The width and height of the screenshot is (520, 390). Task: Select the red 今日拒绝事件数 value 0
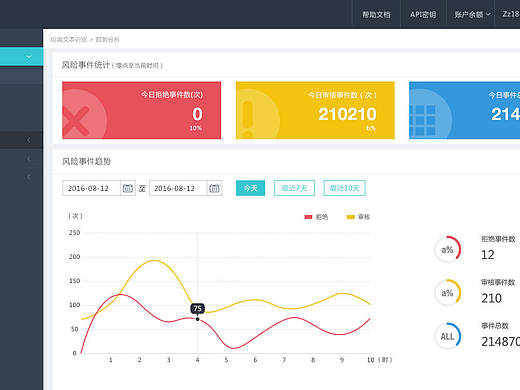pyautogui.click(x=197, y=114)
